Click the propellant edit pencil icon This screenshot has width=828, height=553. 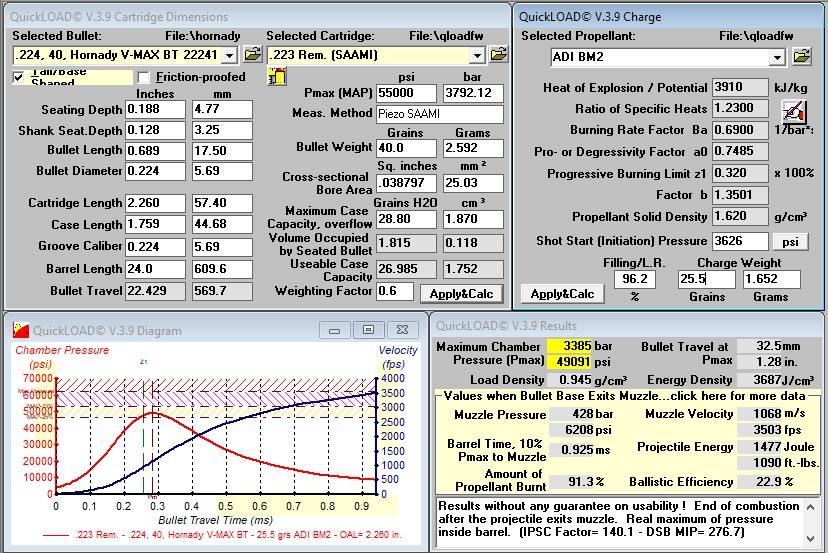point(794,111)
